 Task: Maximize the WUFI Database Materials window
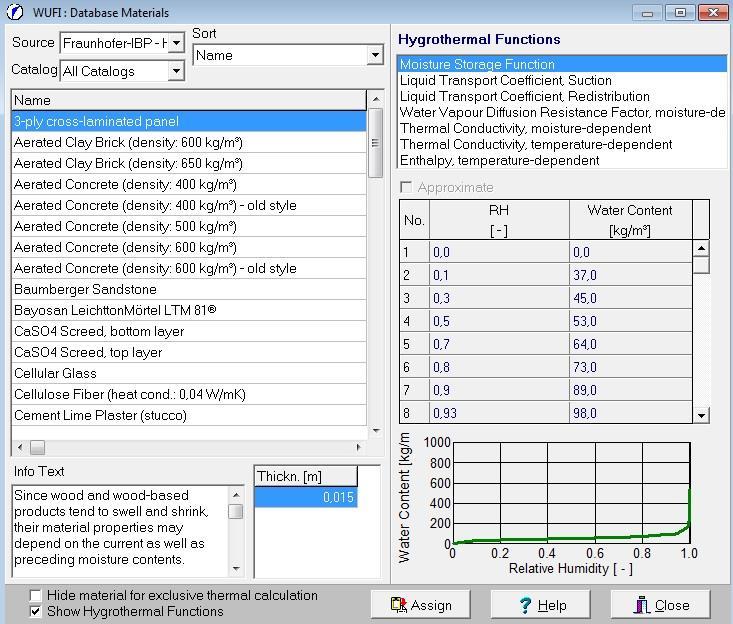coord(680,13)
